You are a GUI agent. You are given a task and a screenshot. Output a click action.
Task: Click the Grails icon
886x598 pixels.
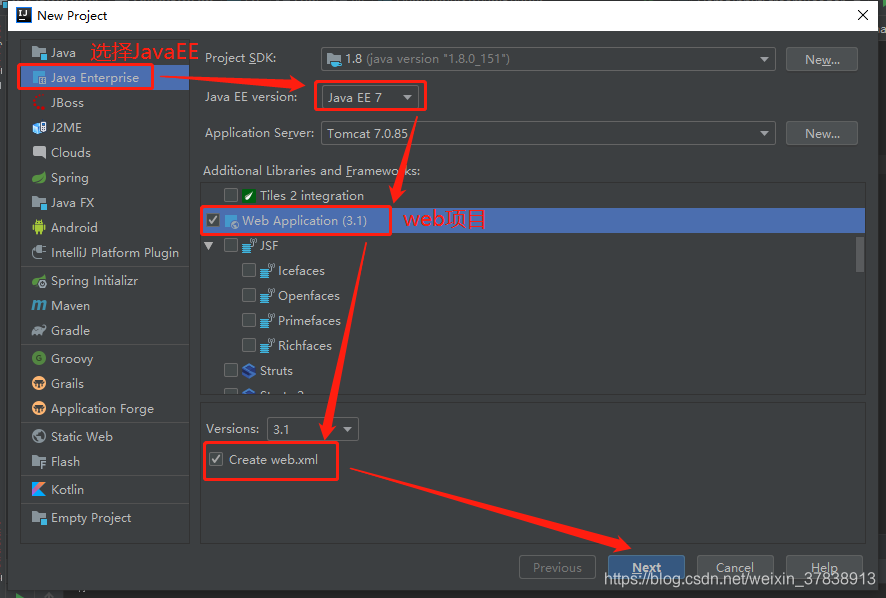click(39, 384)
